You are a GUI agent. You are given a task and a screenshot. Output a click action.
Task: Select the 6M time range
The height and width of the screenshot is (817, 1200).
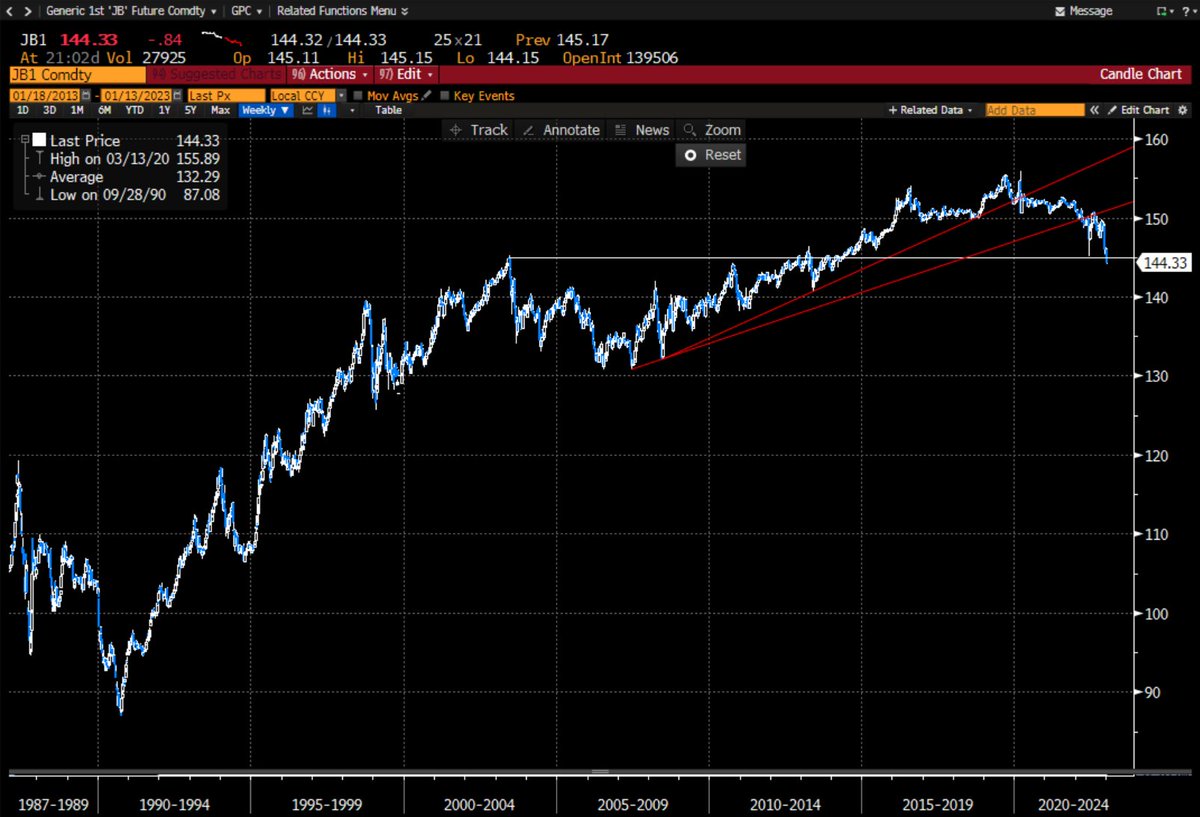[104, 110]
